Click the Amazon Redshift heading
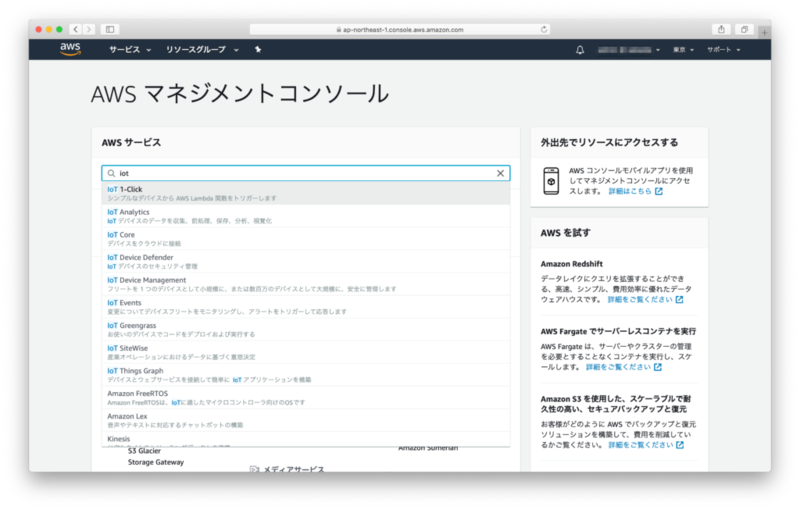 [571, 264]
